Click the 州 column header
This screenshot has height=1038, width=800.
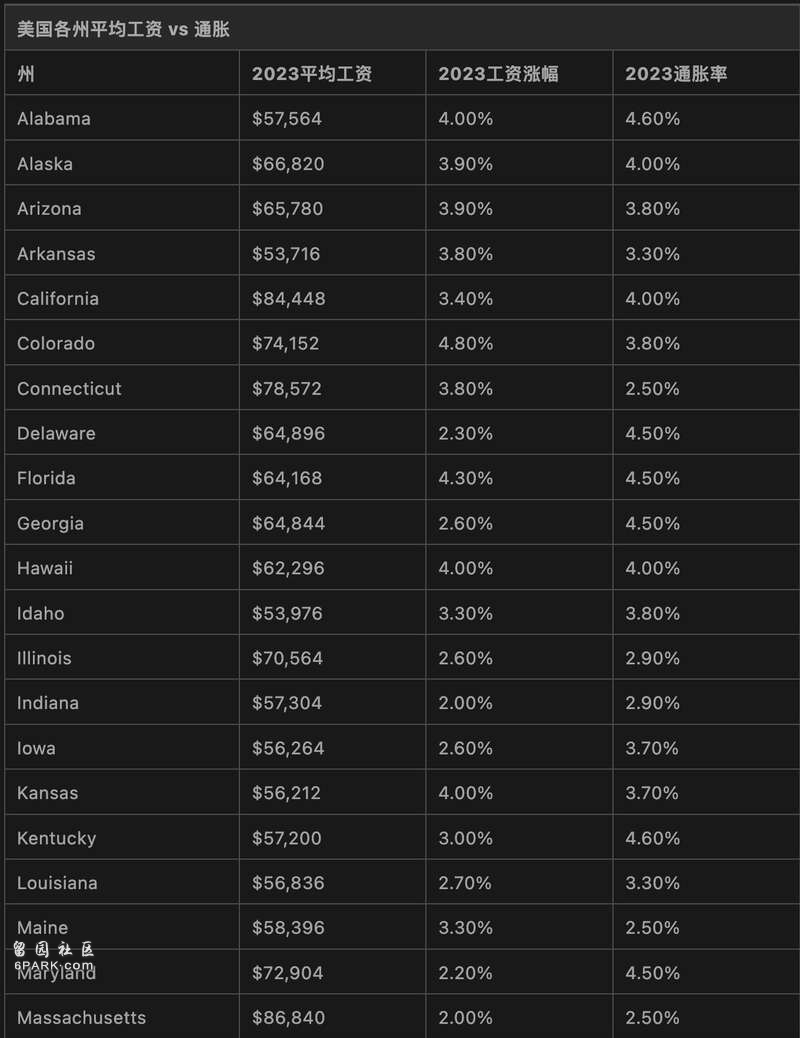(x=26, y=74)
